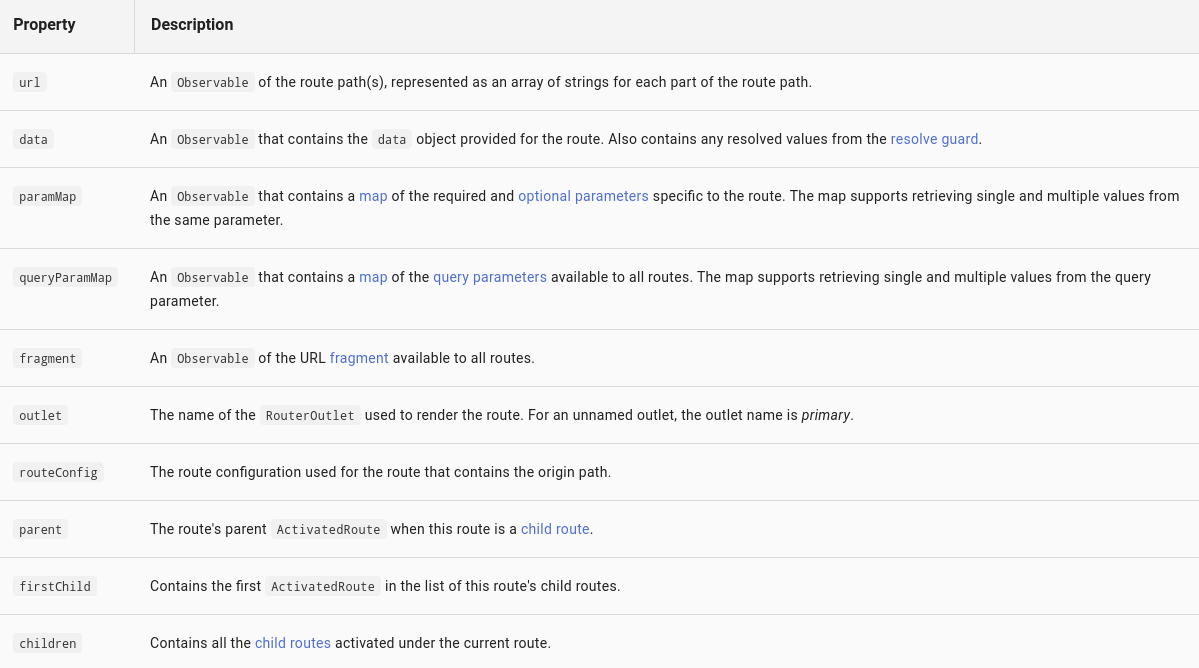Click the data property code label
Viewport: 1199px width, 668px height.
click(34, 140)
